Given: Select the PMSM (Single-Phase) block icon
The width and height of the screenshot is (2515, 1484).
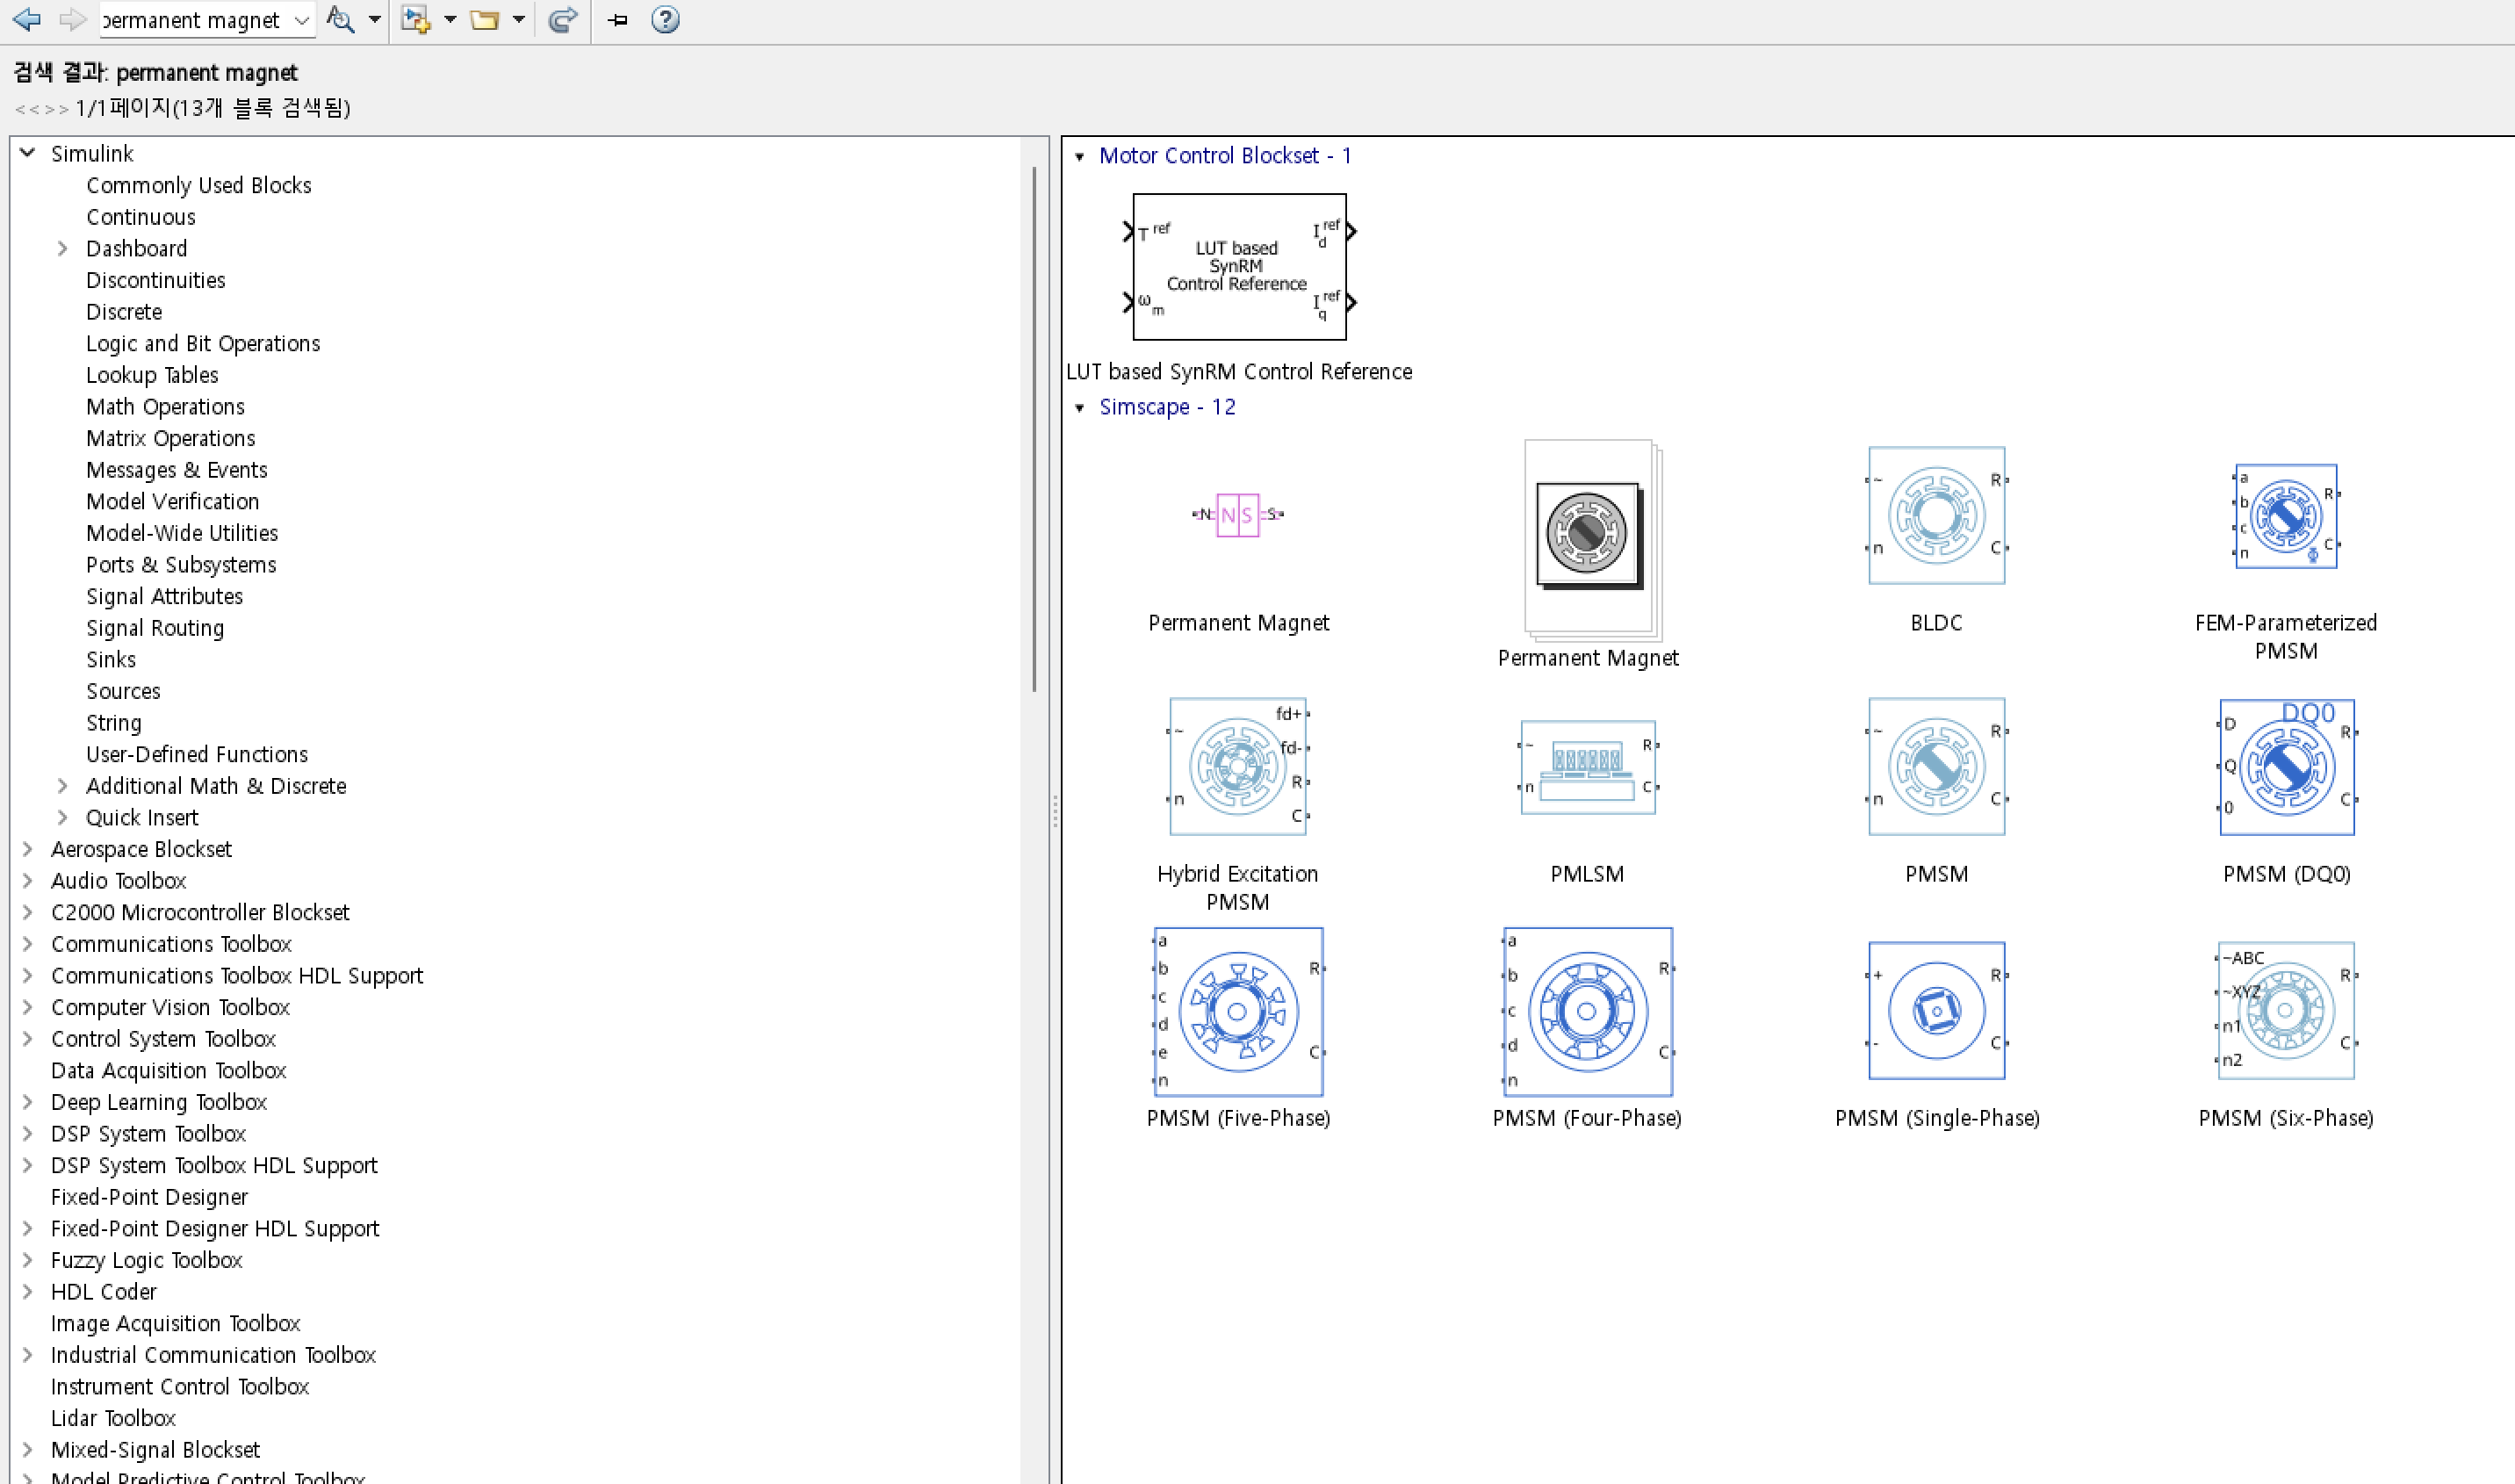Looking at the screenshot, I should (1937, 1011).
